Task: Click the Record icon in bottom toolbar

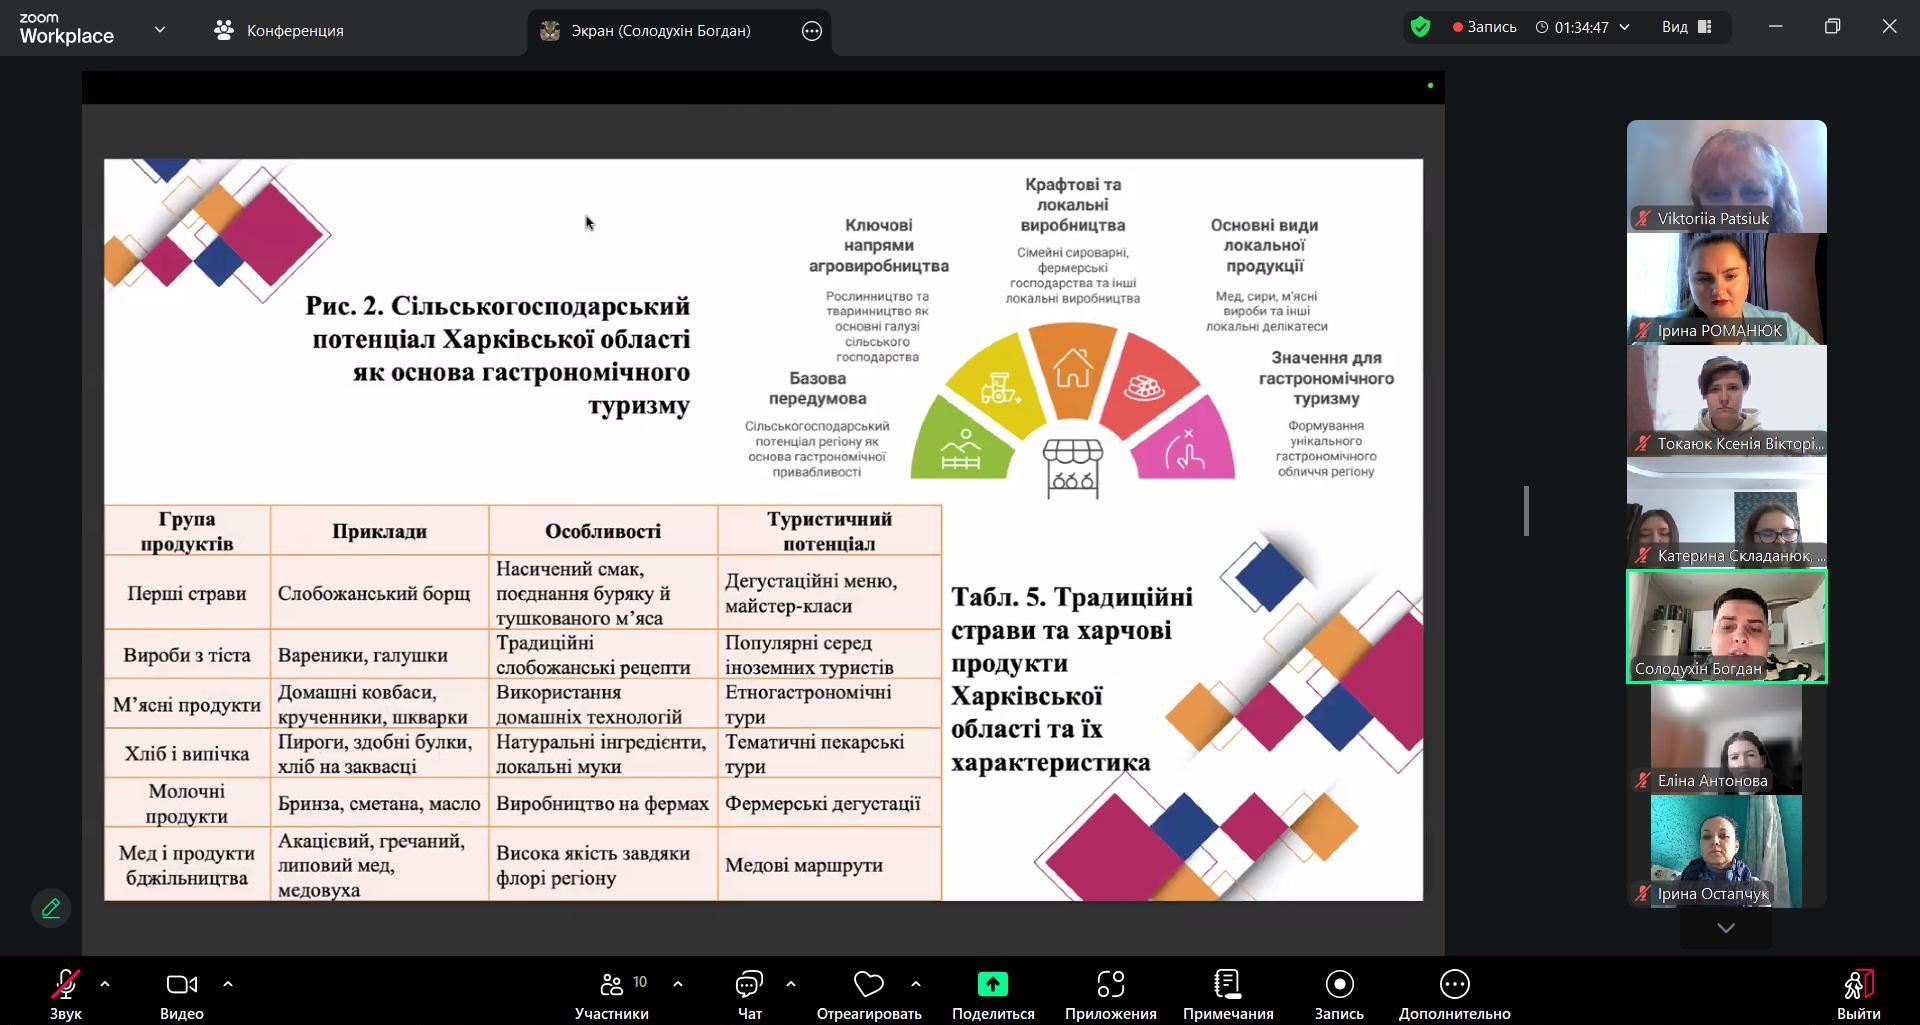Action: [x=1339, y=985]
